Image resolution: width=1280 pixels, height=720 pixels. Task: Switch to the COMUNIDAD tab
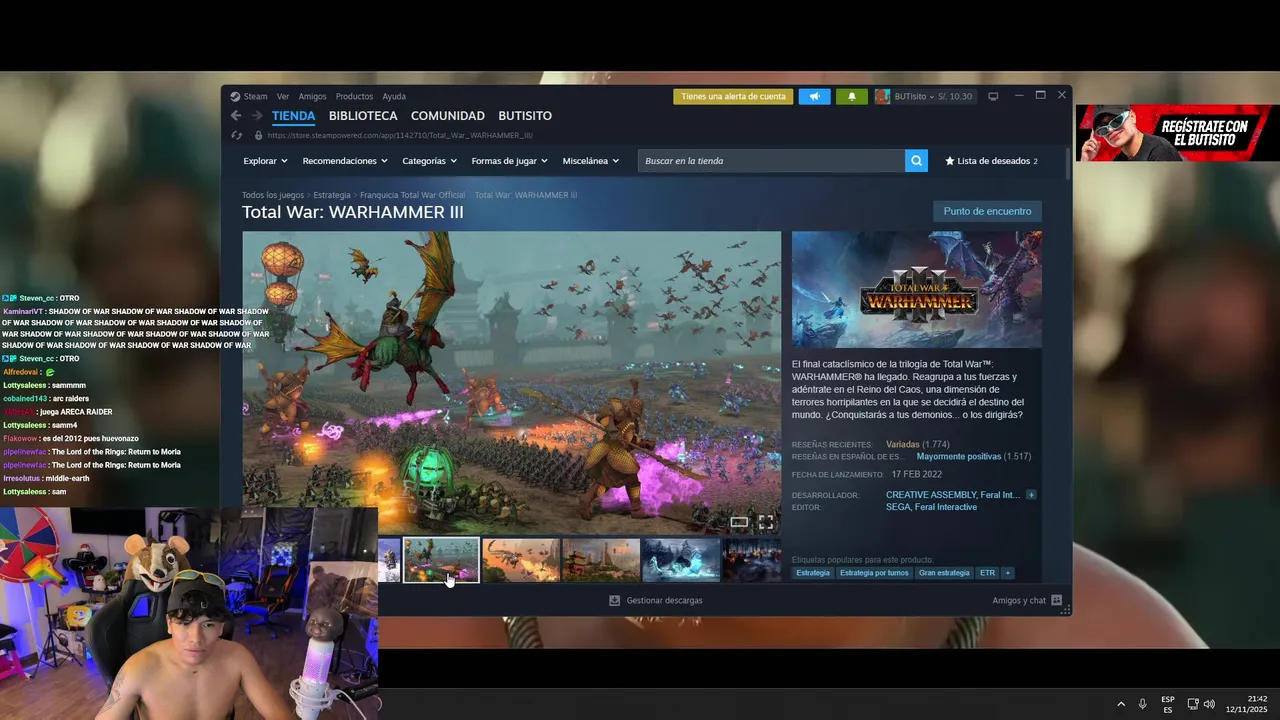[x=448, y=116]
